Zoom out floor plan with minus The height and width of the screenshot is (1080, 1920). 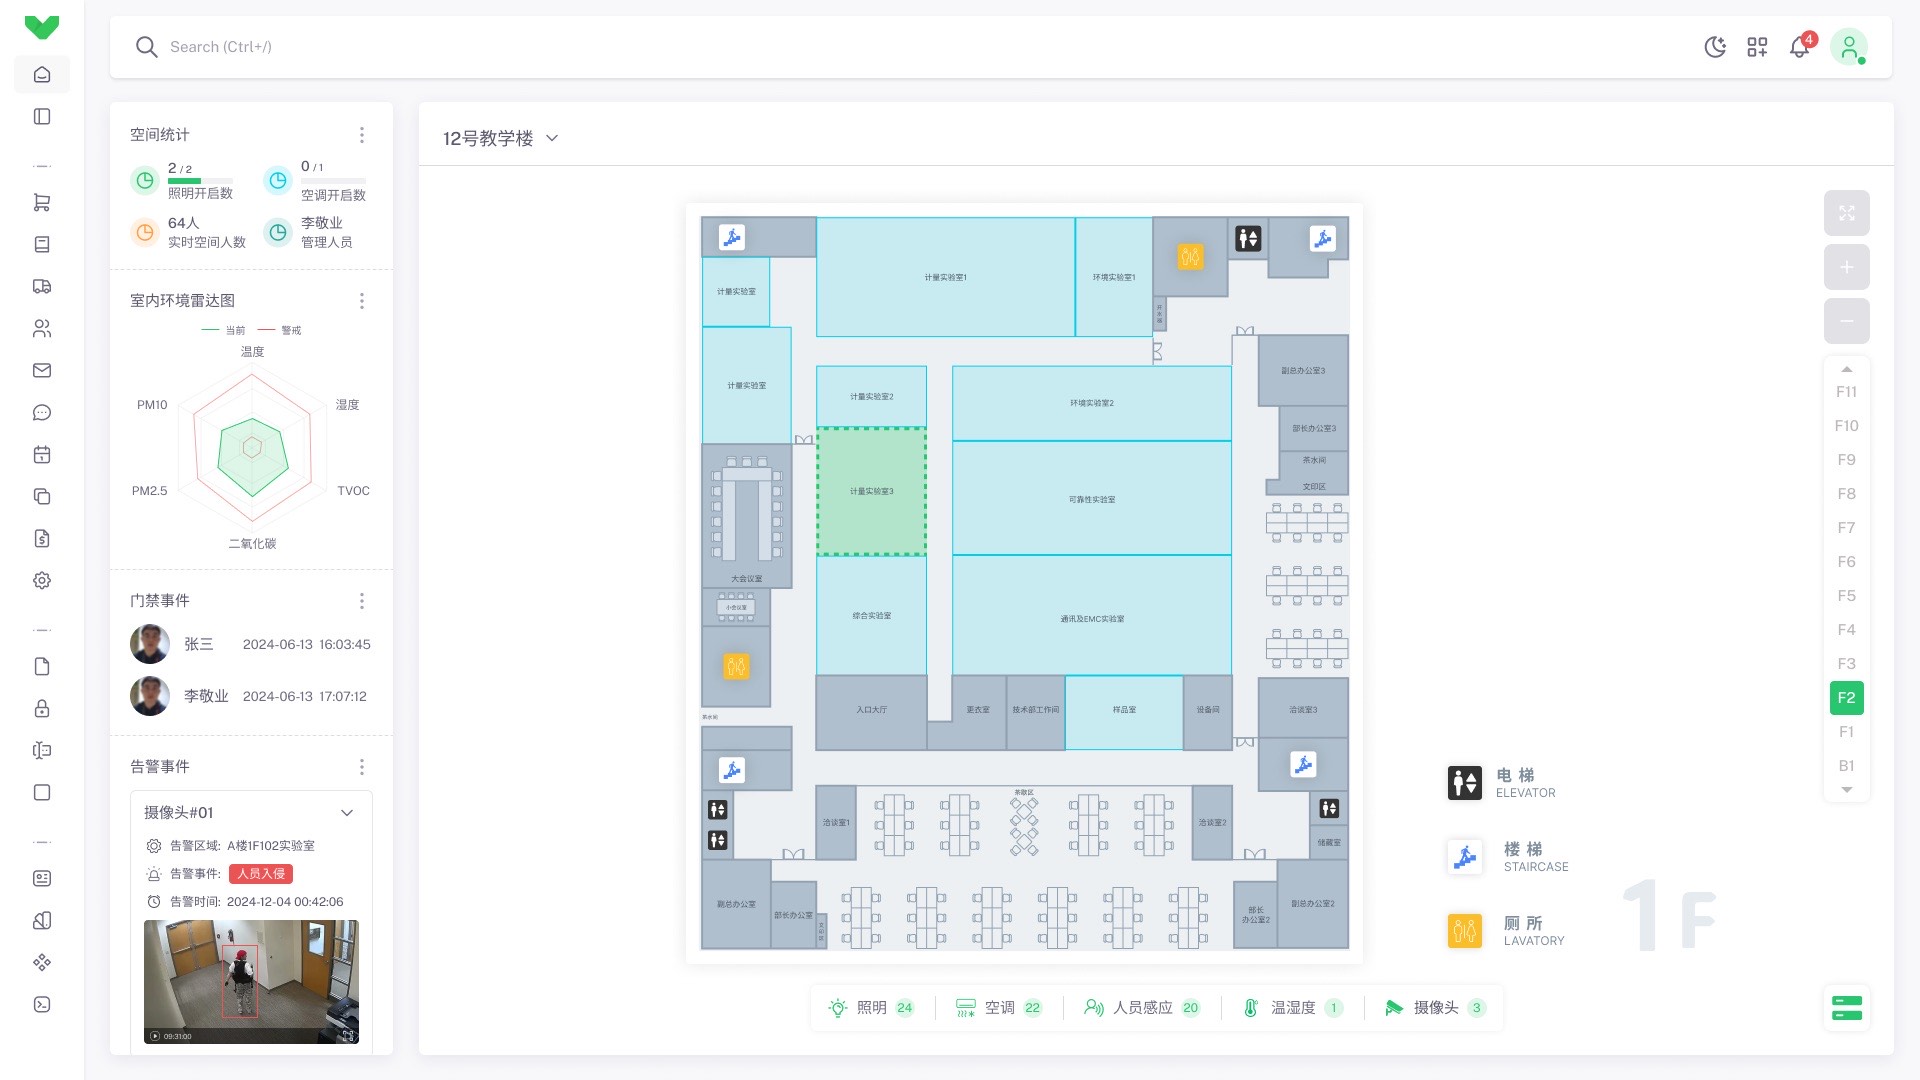1846,321
